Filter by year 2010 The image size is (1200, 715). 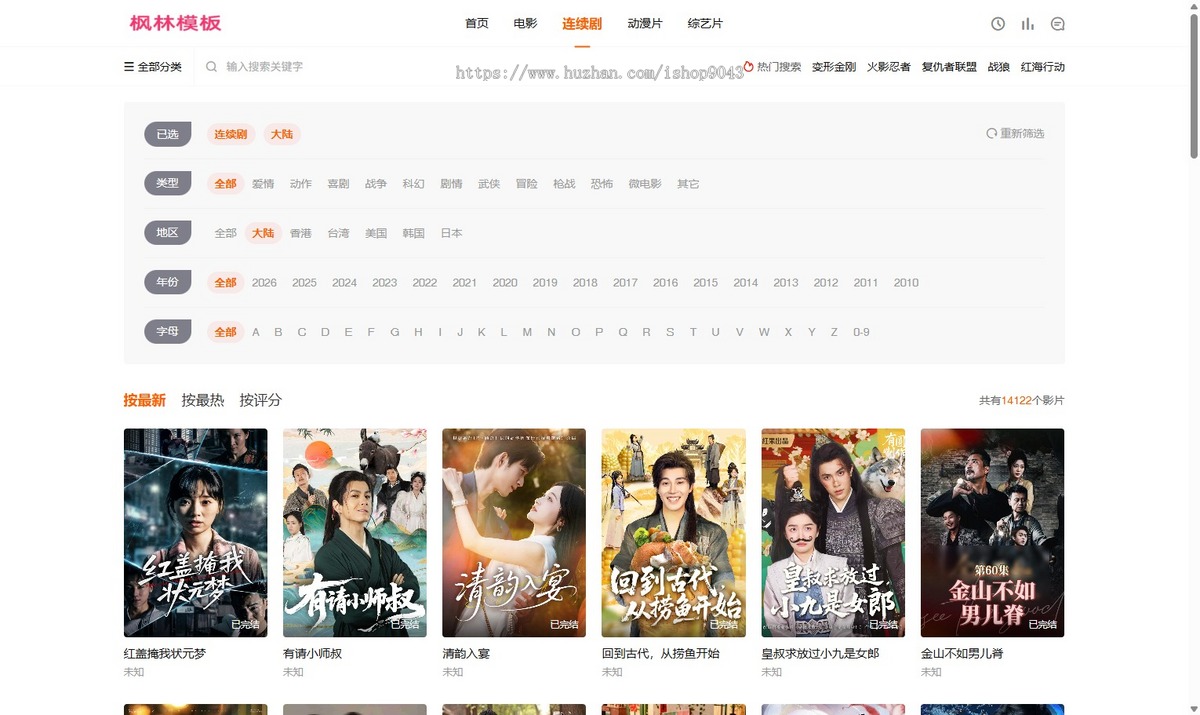click(906, 283)
